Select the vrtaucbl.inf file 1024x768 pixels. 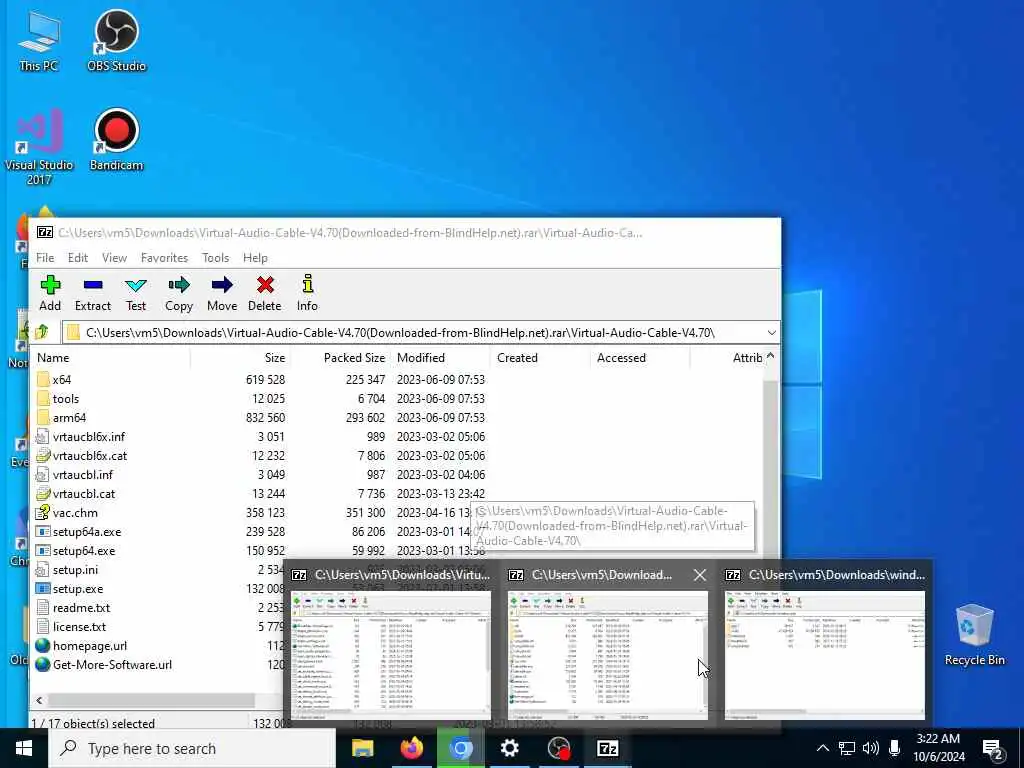(82, 474)
